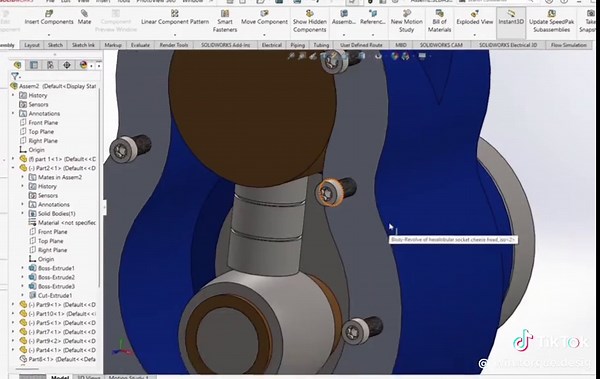
Task: Select Part7<1> component in tree
Action: (x=57, y=332)
